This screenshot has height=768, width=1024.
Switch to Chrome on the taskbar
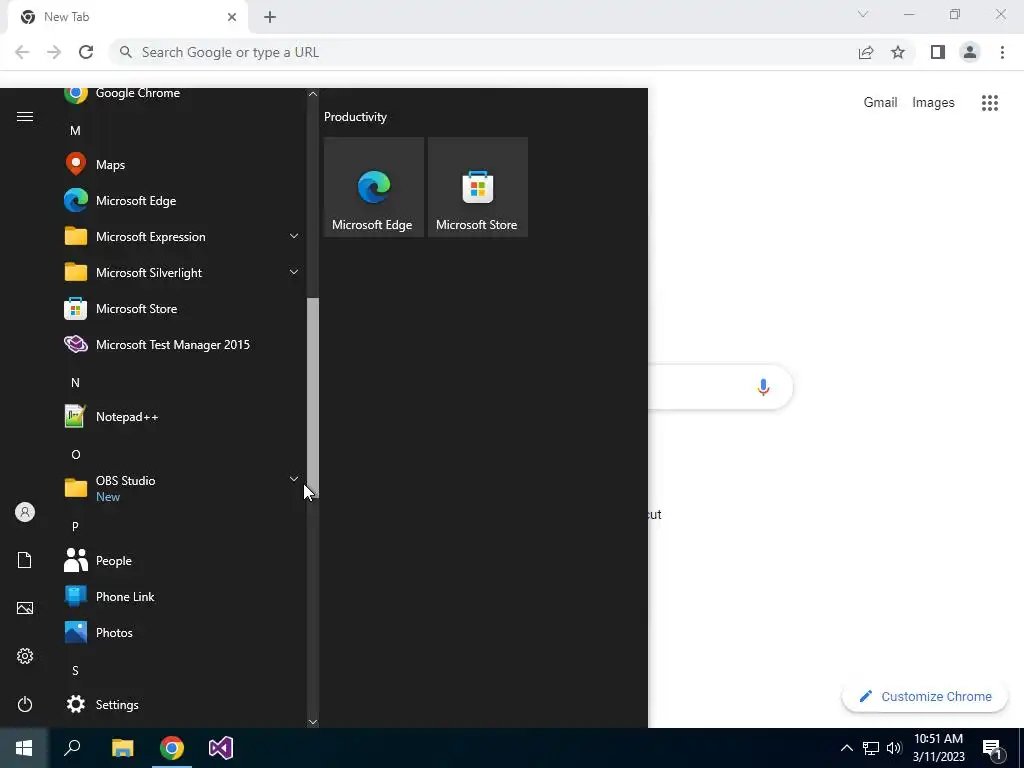172,748
